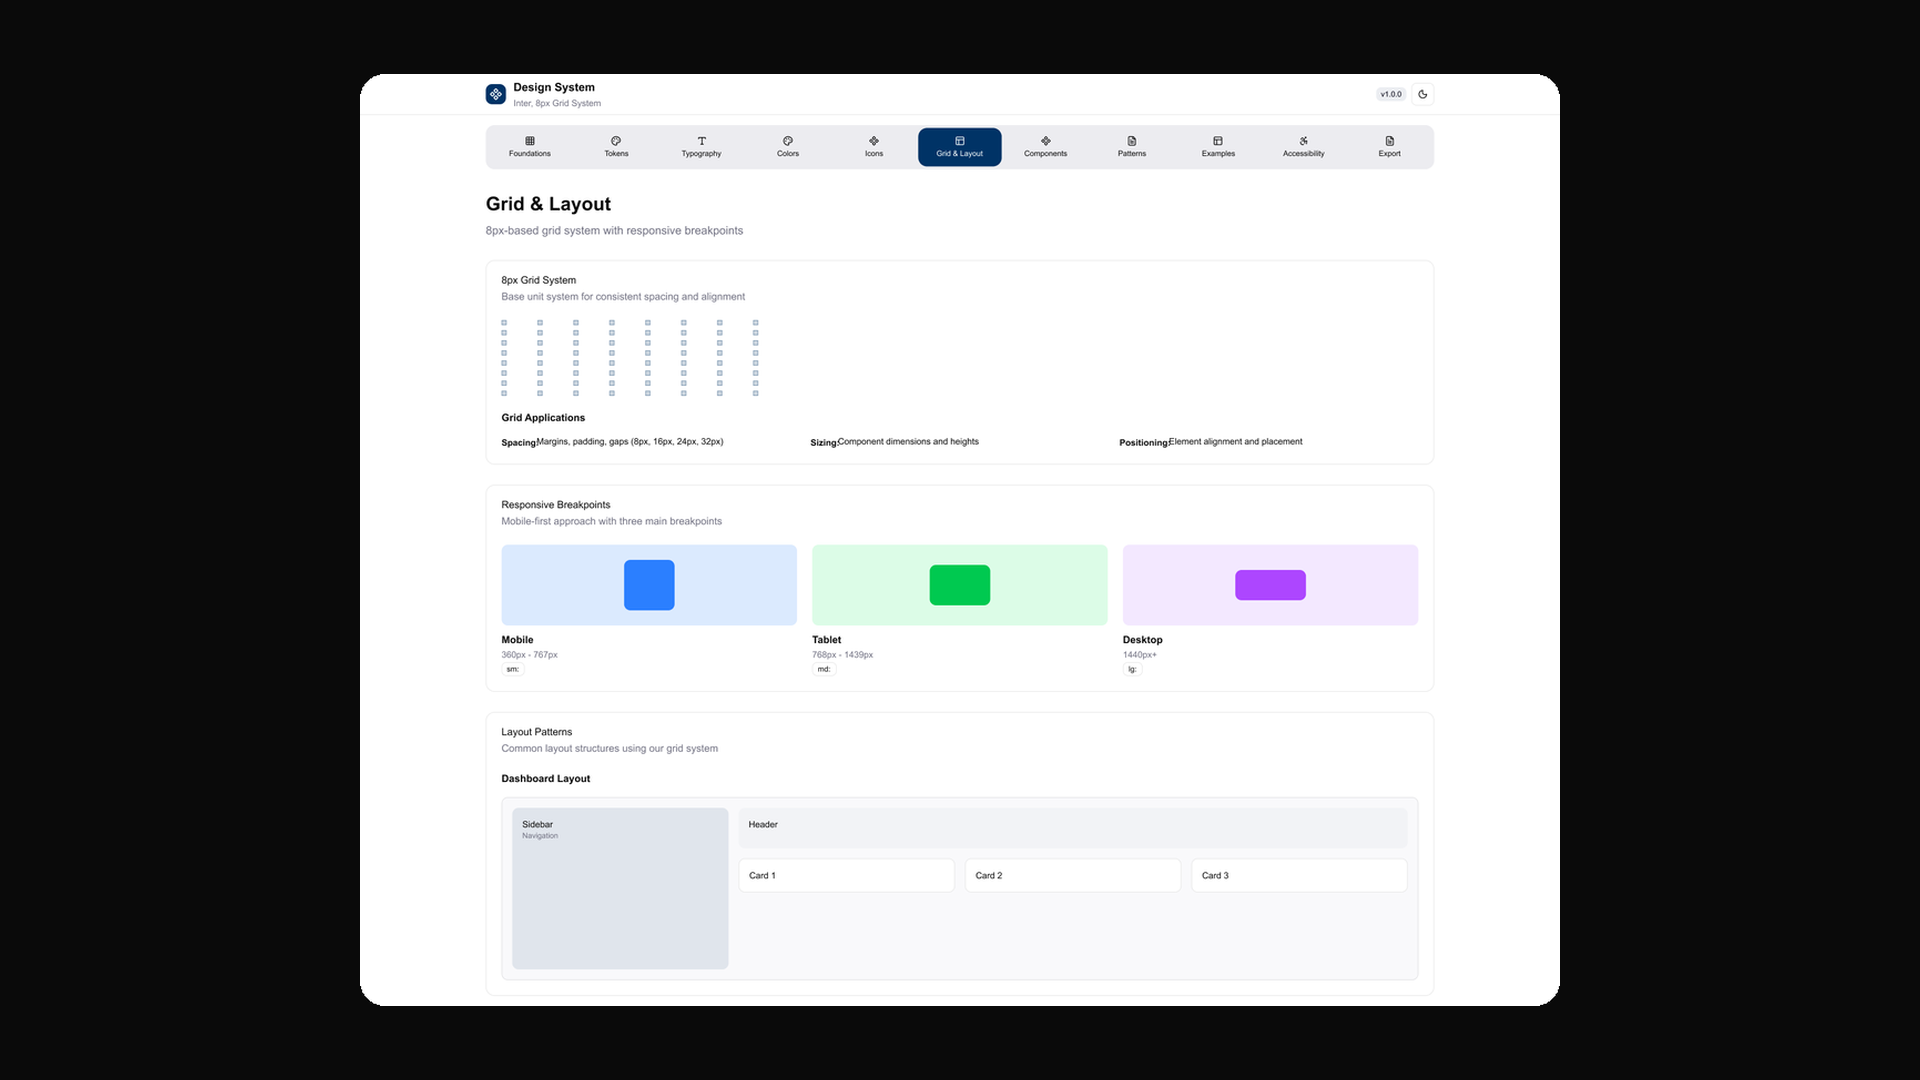Click the Sidebar Navigation panel
Viewport: 1920px width, 1080px height.
point(620,888)
